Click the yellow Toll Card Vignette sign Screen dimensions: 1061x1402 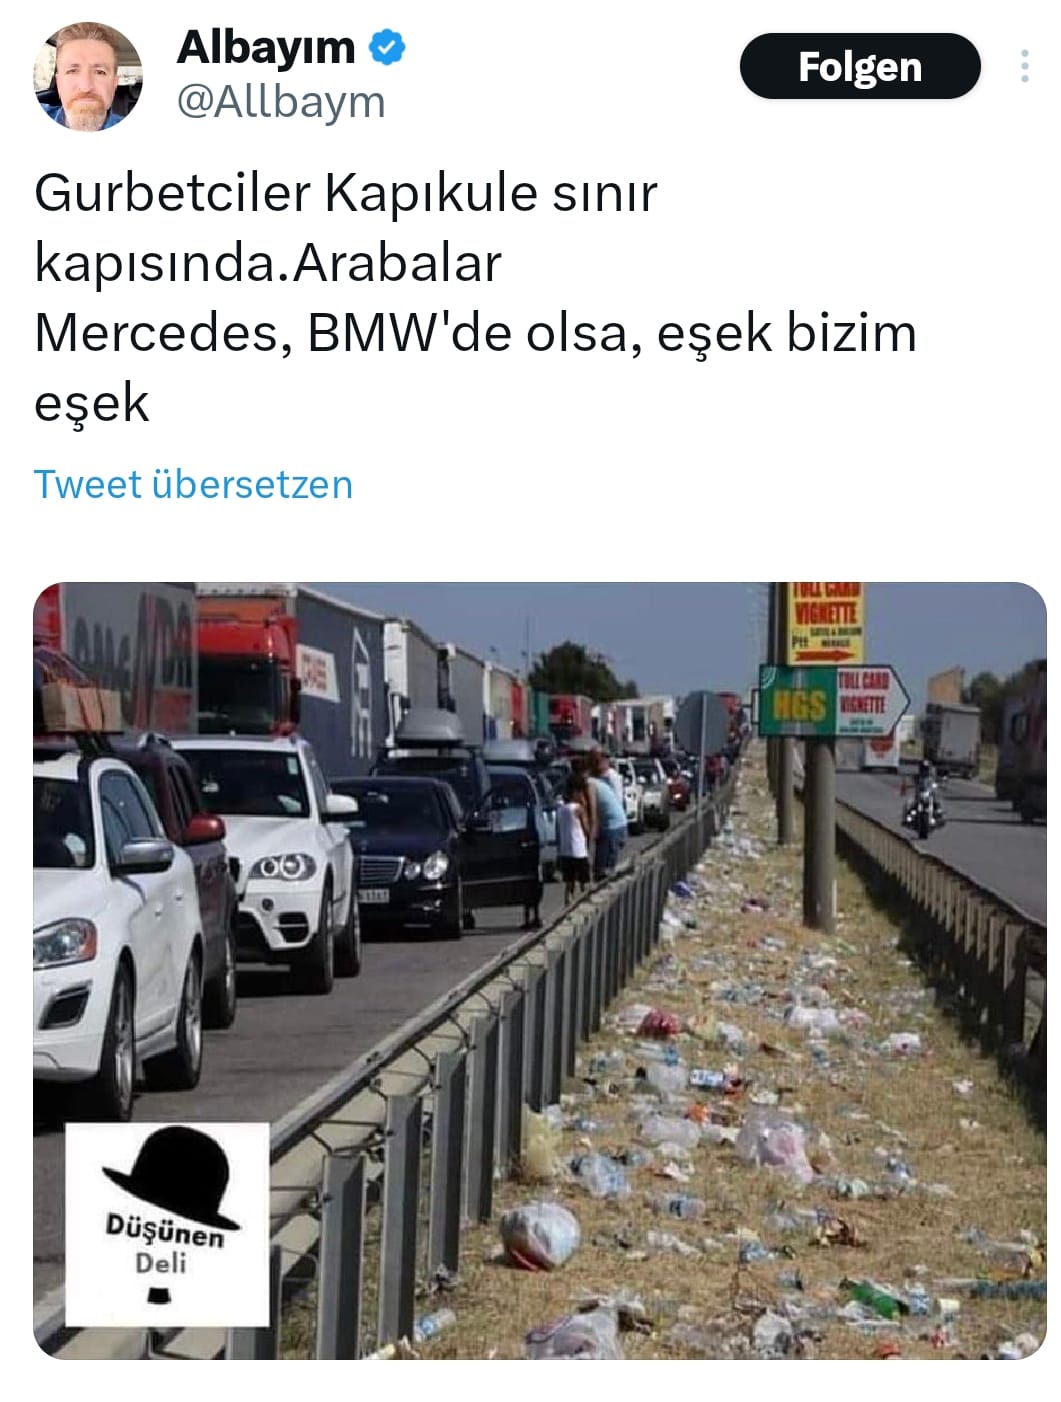click(826, 622)
